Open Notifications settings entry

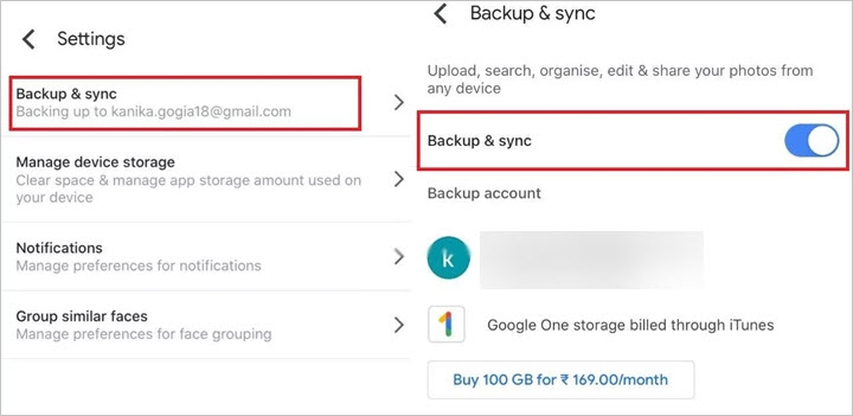(x=206, y=256)
